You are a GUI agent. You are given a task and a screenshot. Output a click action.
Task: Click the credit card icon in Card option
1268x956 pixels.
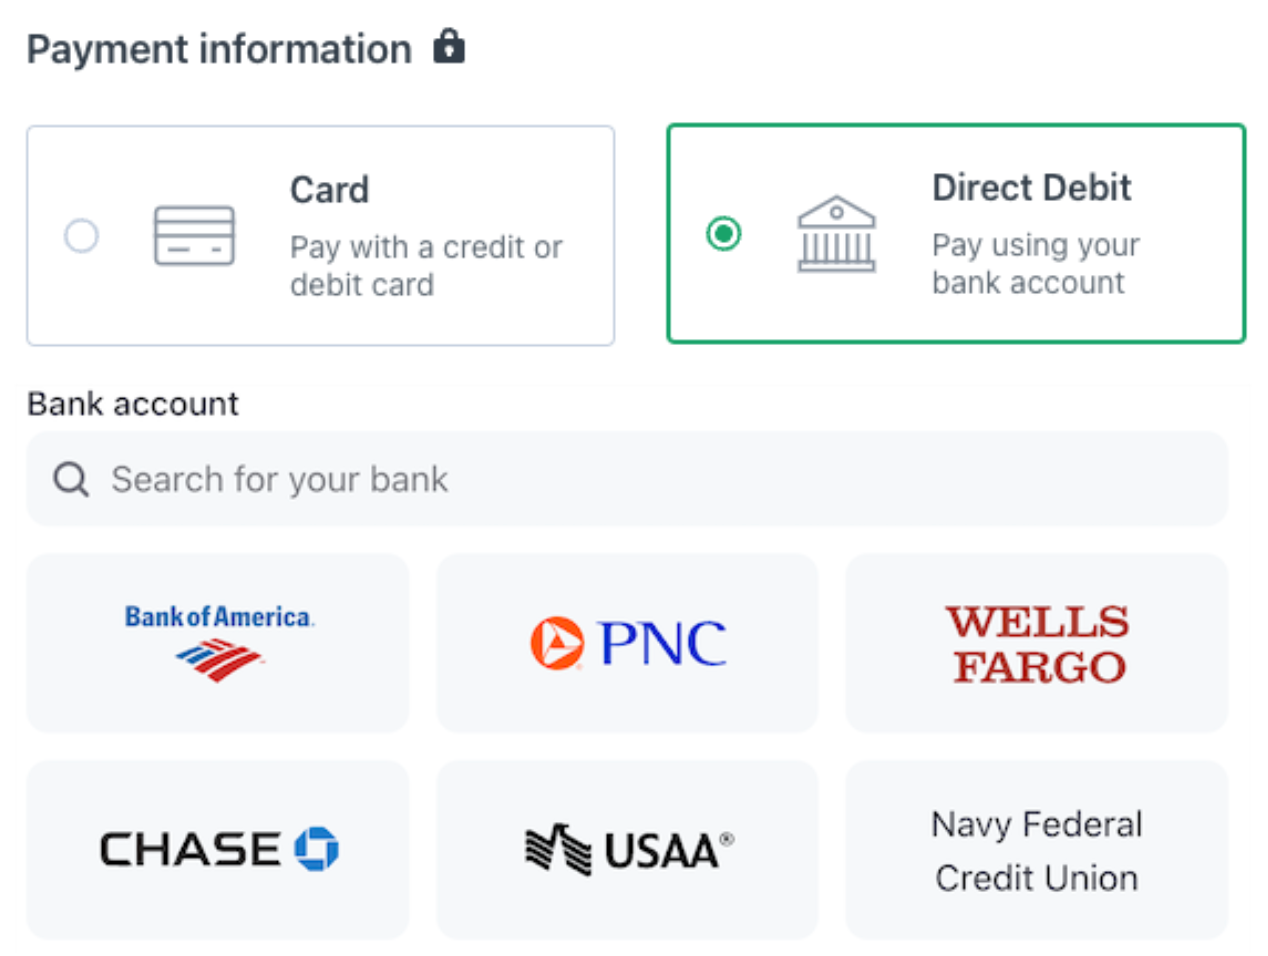tap(195, 236)
